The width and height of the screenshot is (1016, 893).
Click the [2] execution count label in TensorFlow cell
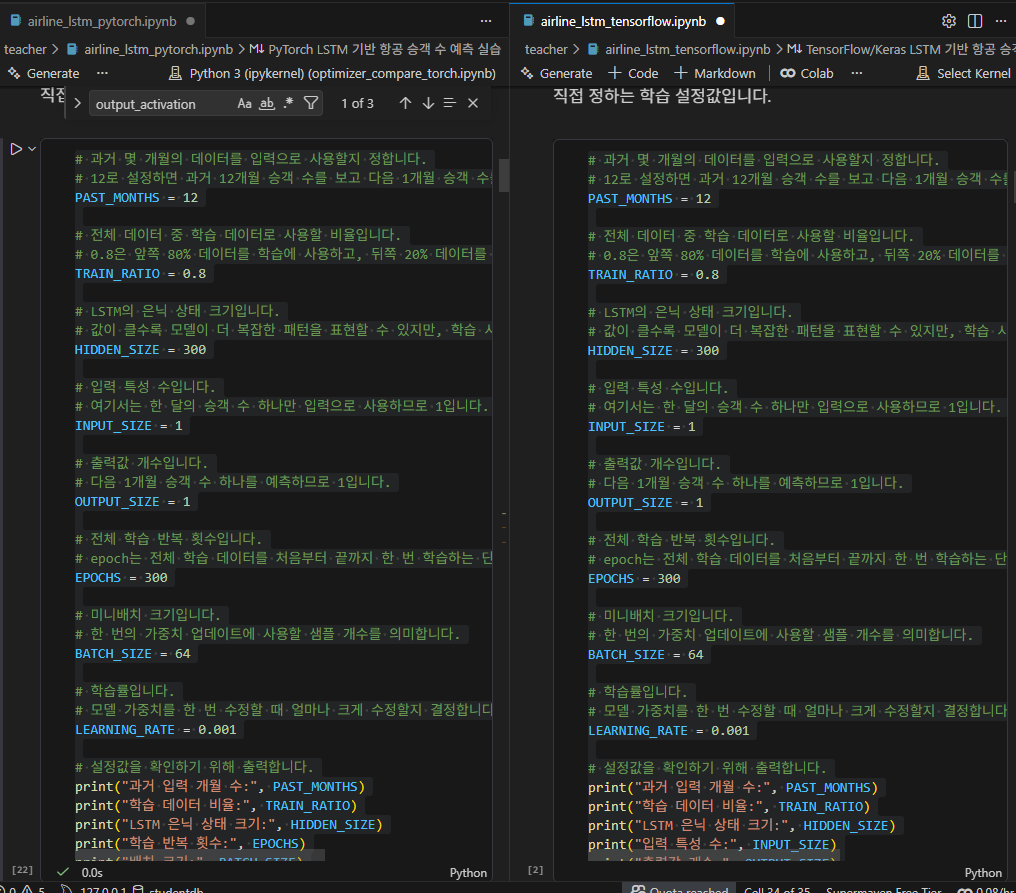[x=536, y=870]
